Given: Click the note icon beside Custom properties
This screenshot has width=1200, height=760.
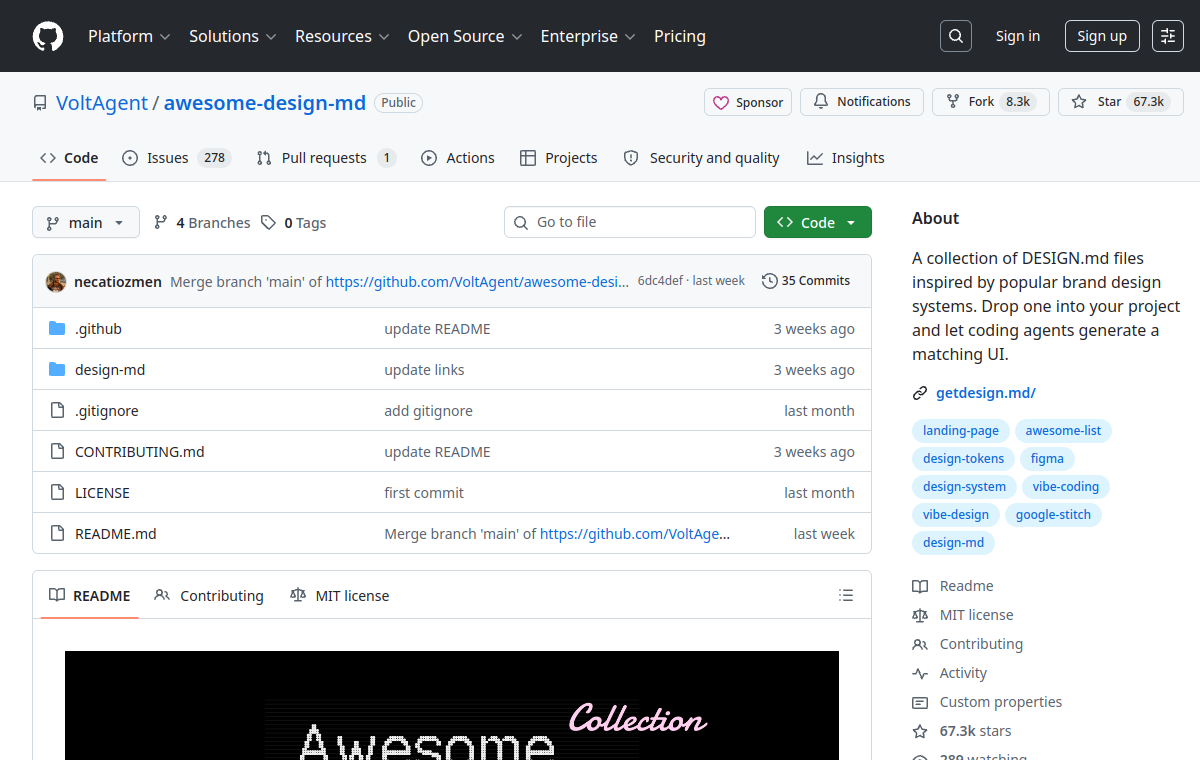Looking at the screenshot, I should (x=920, y=702).
